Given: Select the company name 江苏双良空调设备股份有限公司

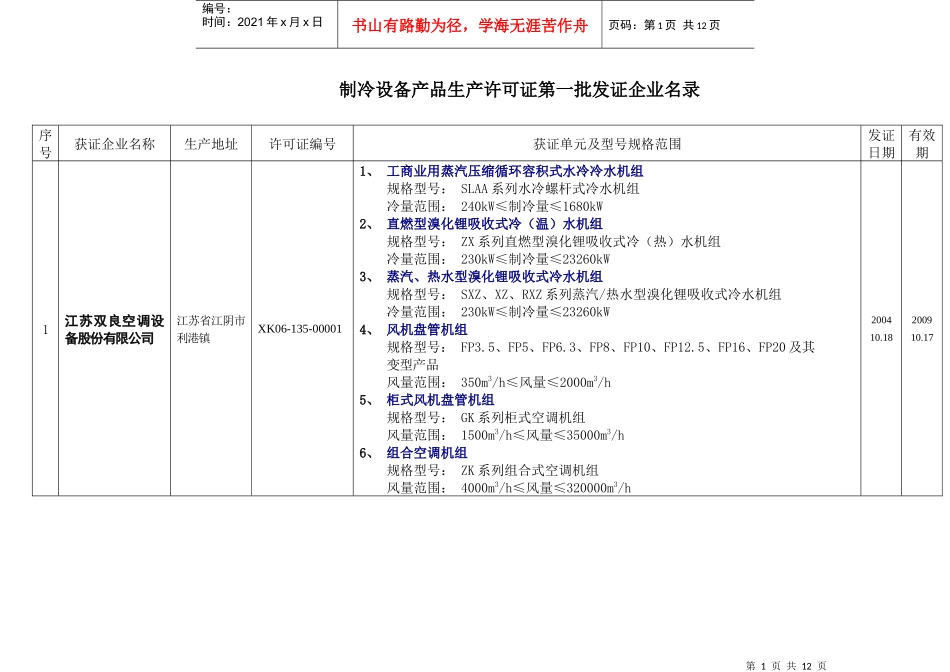Looking at the screenshot, I should click(x=115, y=330).
